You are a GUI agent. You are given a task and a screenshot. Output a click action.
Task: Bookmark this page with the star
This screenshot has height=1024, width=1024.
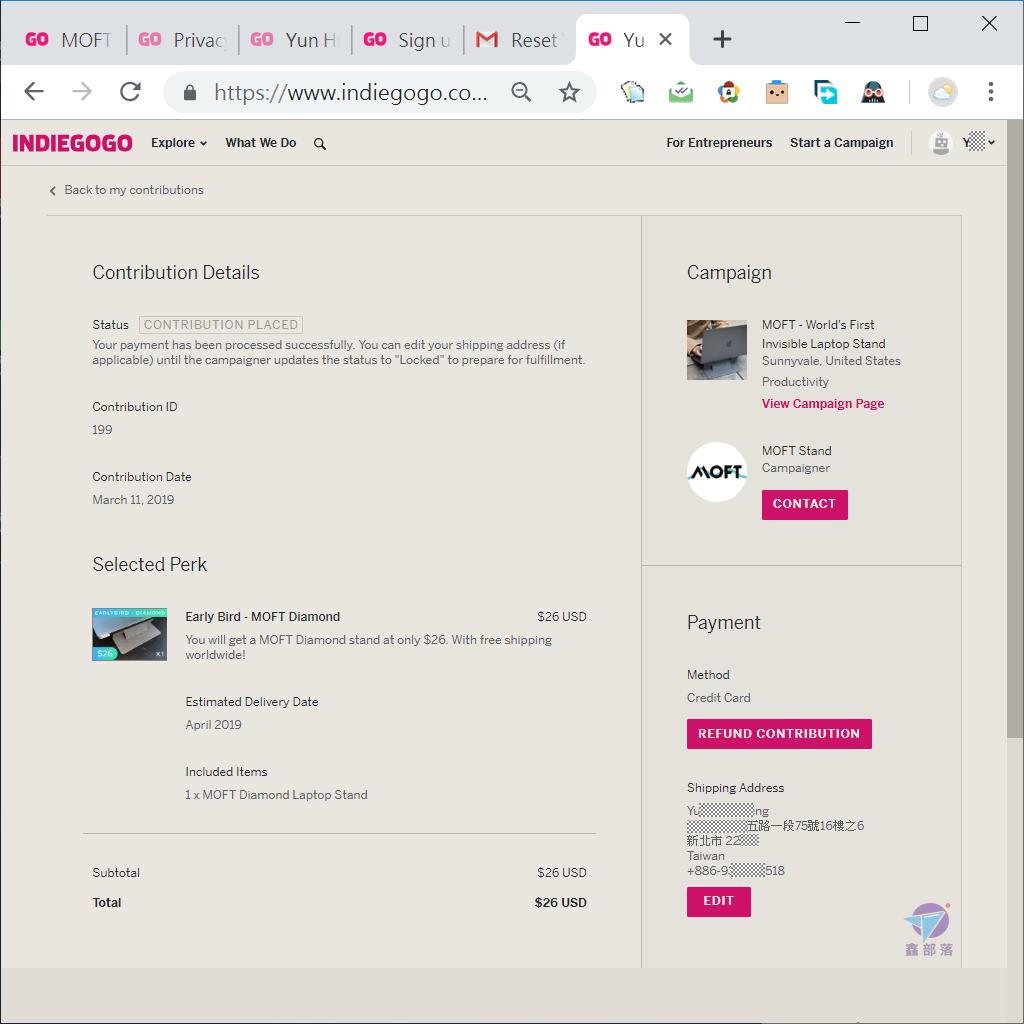point(569,92)
